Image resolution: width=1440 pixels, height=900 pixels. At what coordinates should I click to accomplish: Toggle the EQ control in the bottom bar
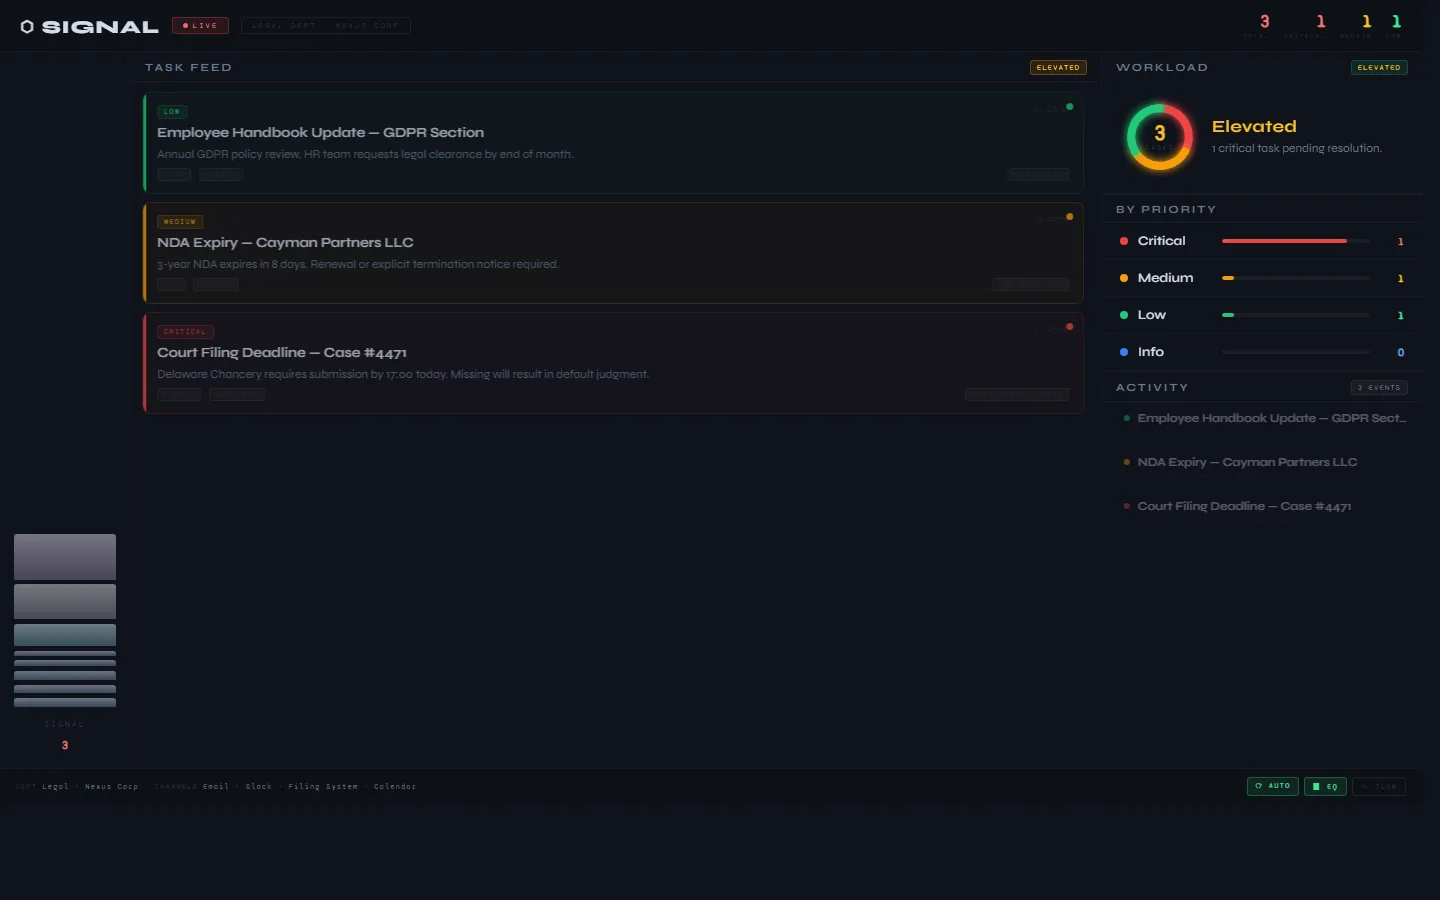tap(1325, 786)
